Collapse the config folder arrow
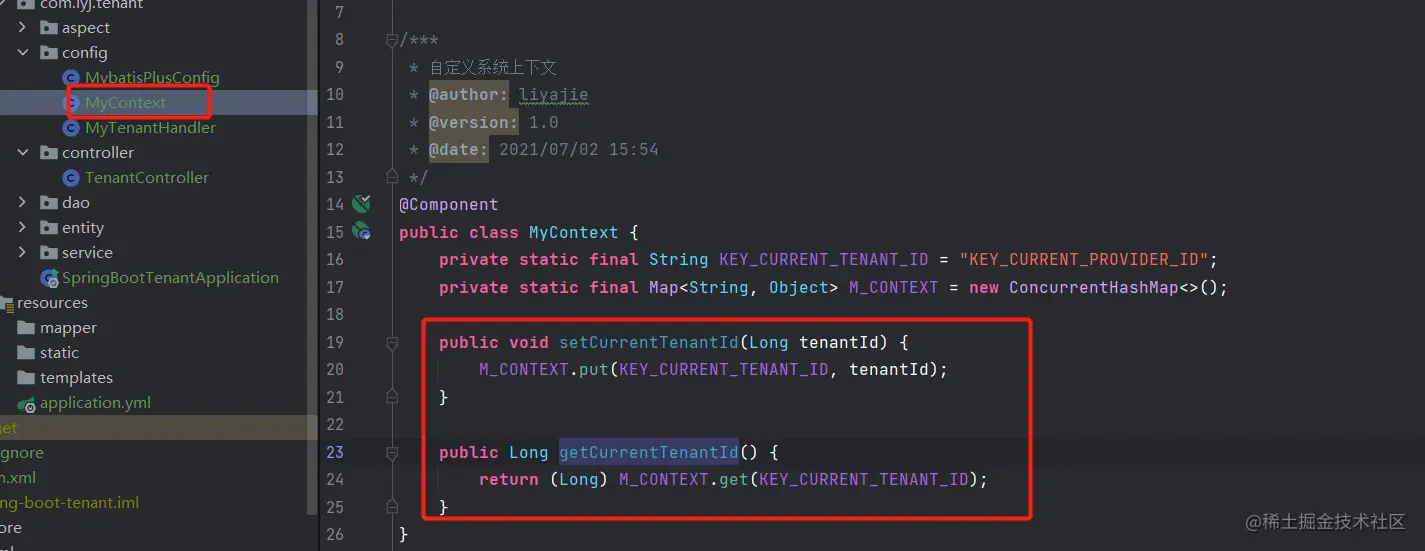 [23, 53]
